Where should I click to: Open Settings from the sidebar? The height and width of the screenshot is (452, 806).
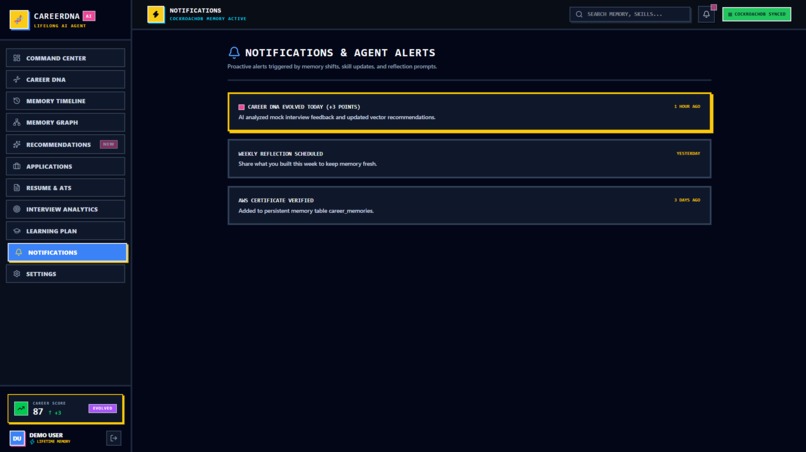[x=65, y=274]
